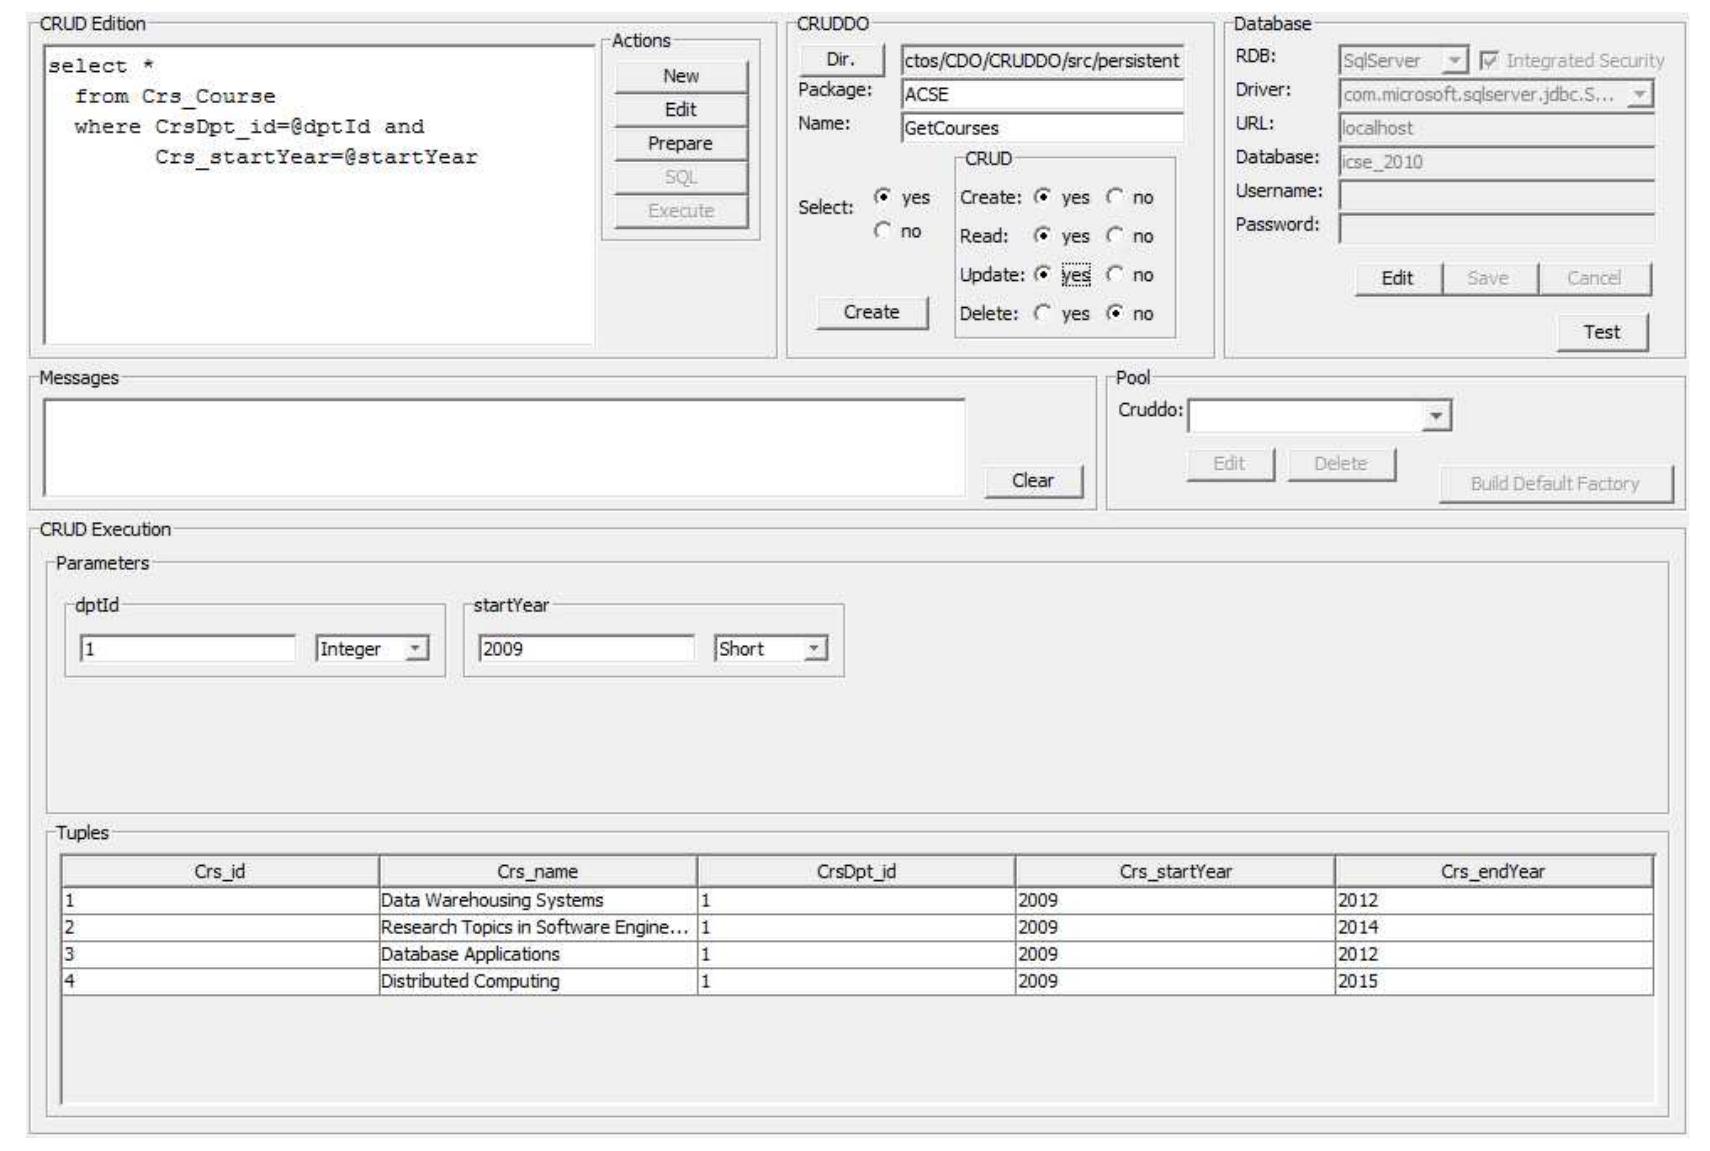The image size is (1710, 1151).
Task: Click the CrsDpt_id column header
Action: [x=856, y=872]
